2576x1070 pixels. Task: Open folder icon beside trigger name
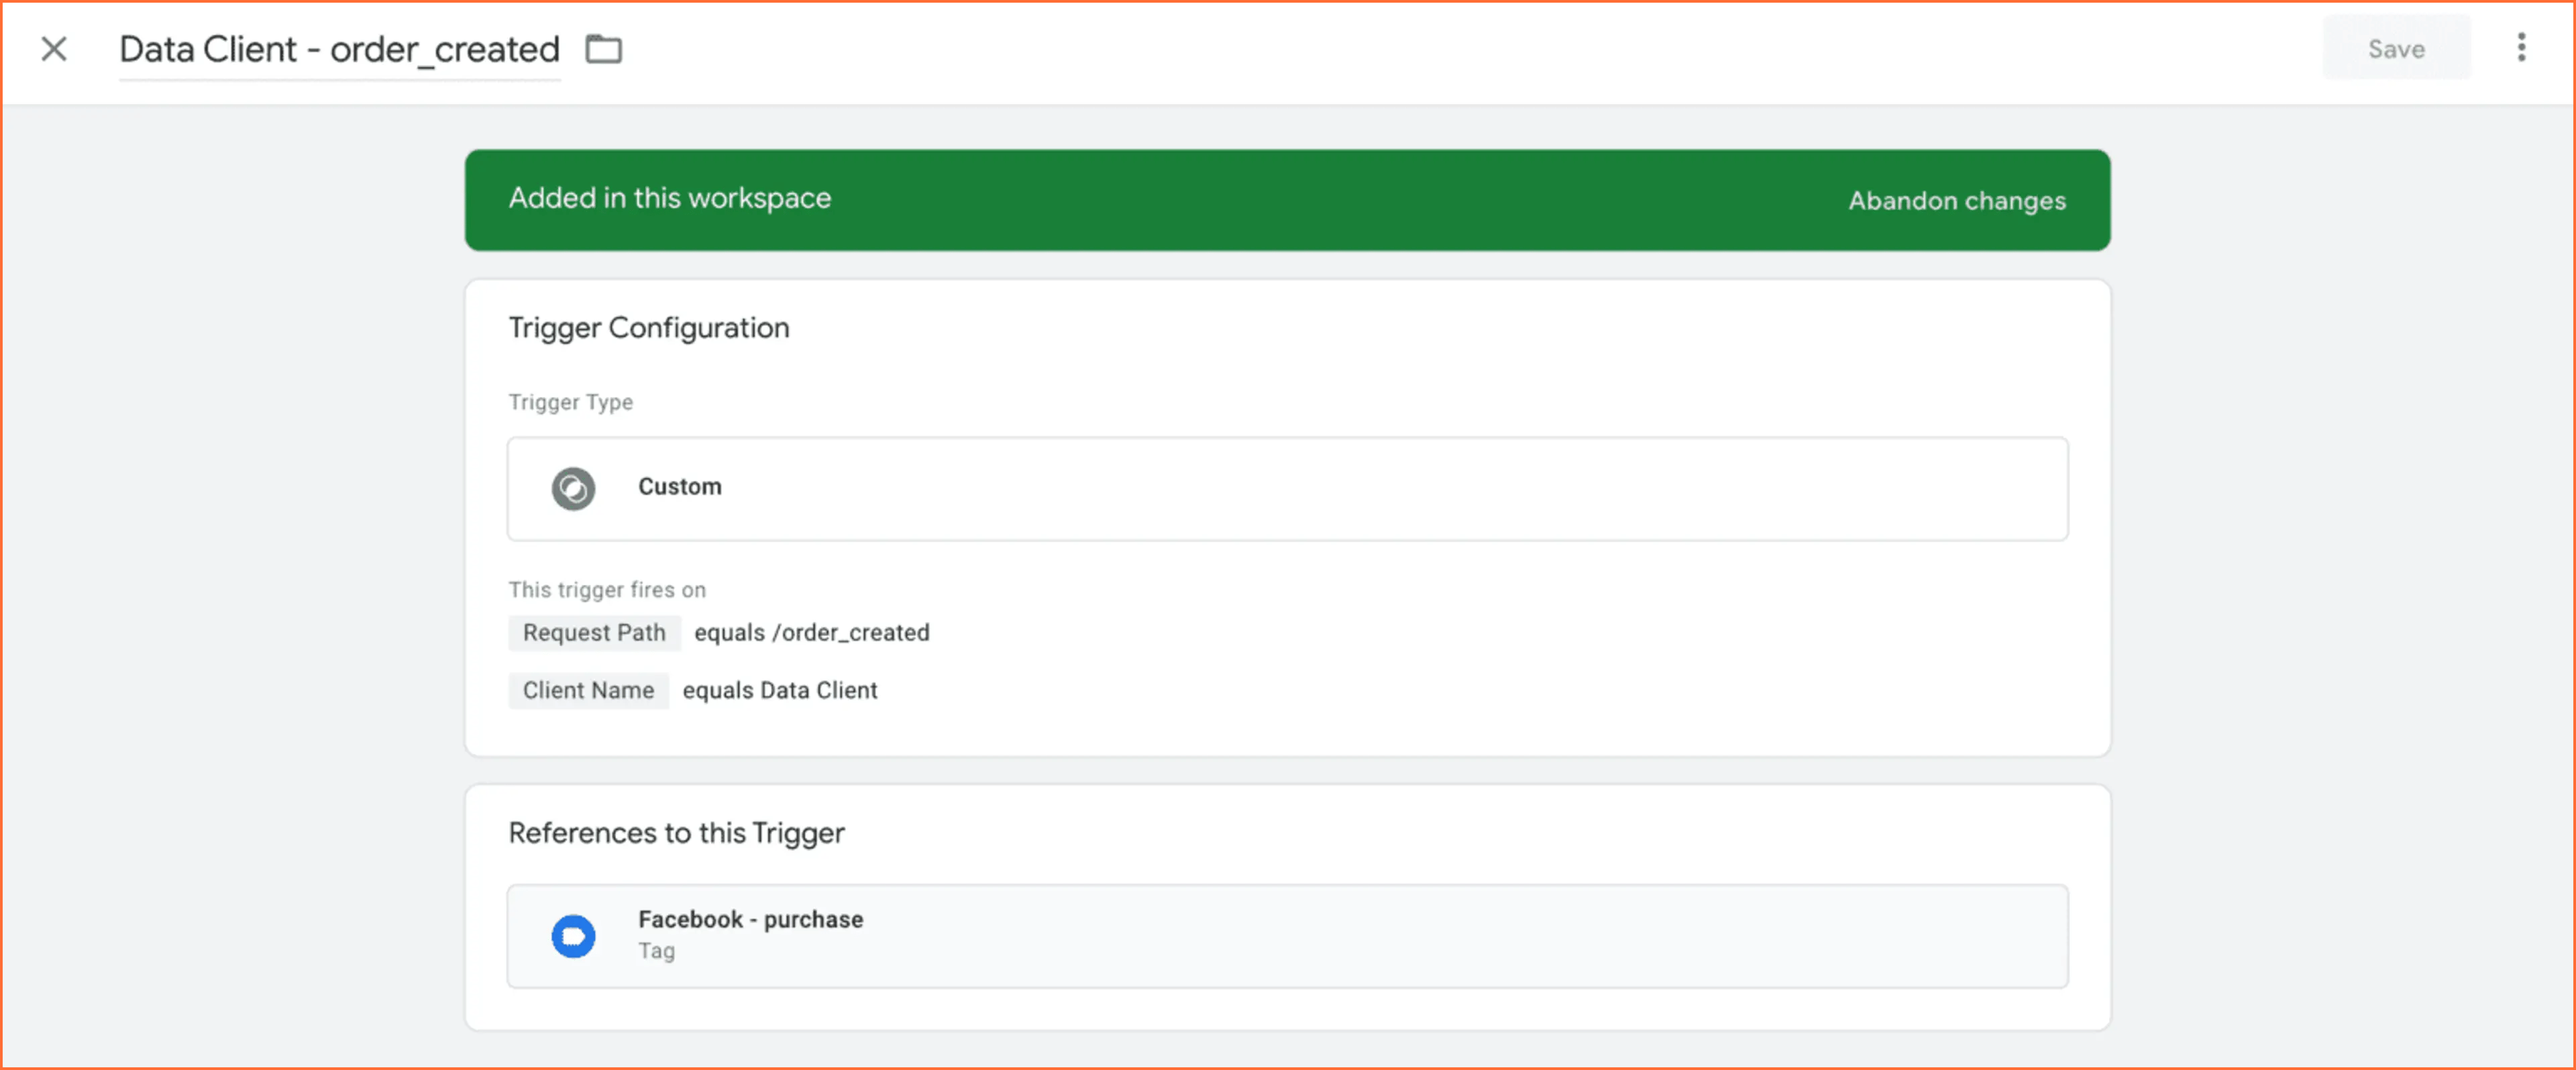[603, 48]
